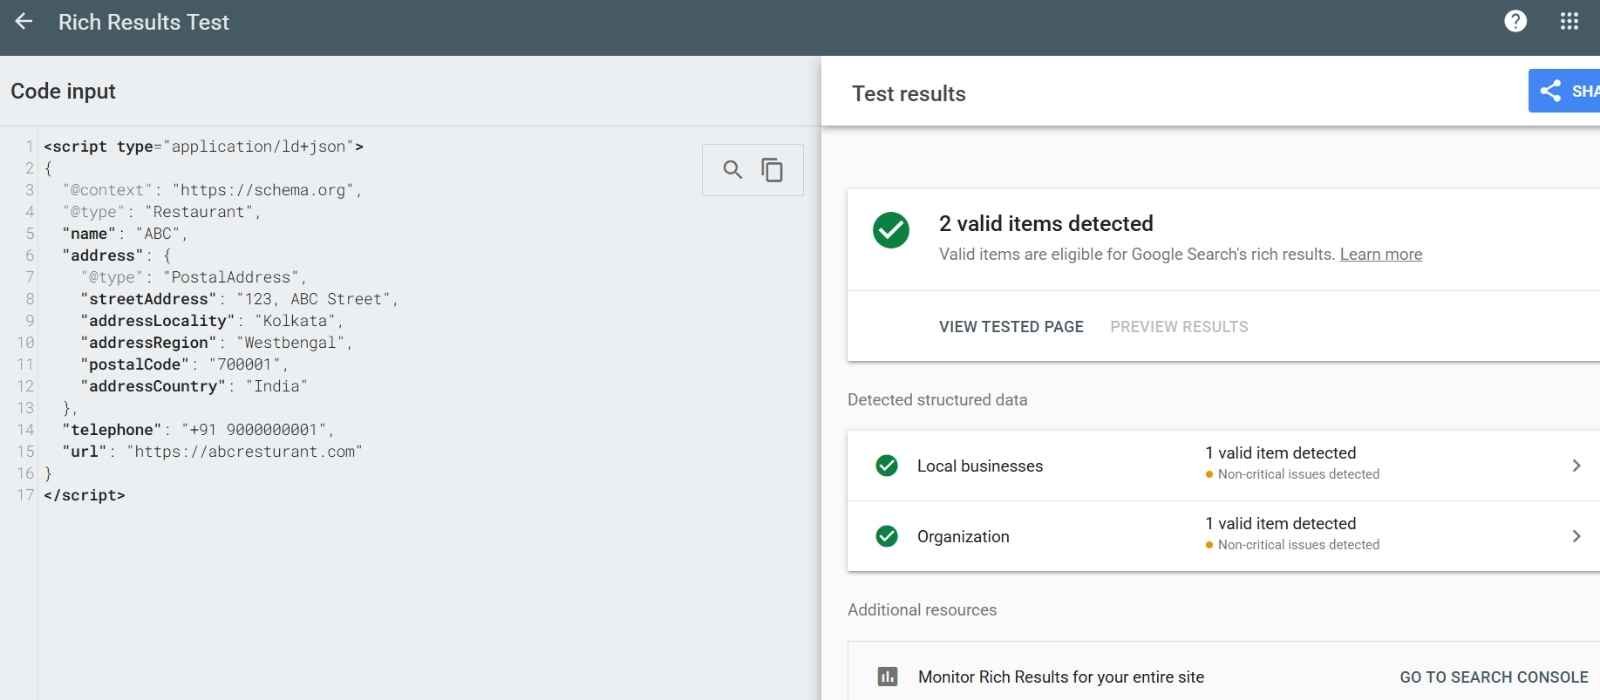
Task: Click the Test results heading
Action: point(909,94)
